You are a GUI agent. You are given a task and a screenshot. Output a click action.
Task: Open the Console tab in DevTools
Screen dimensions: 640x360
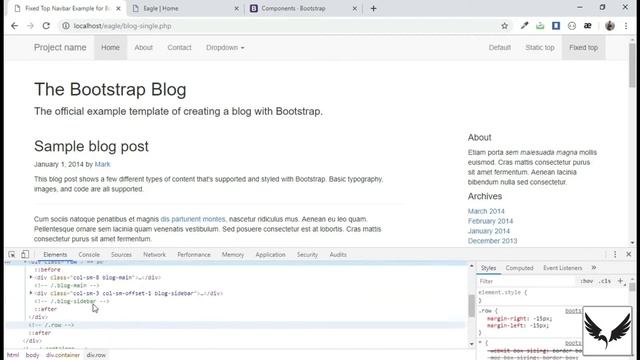click(x=89, y=254)
